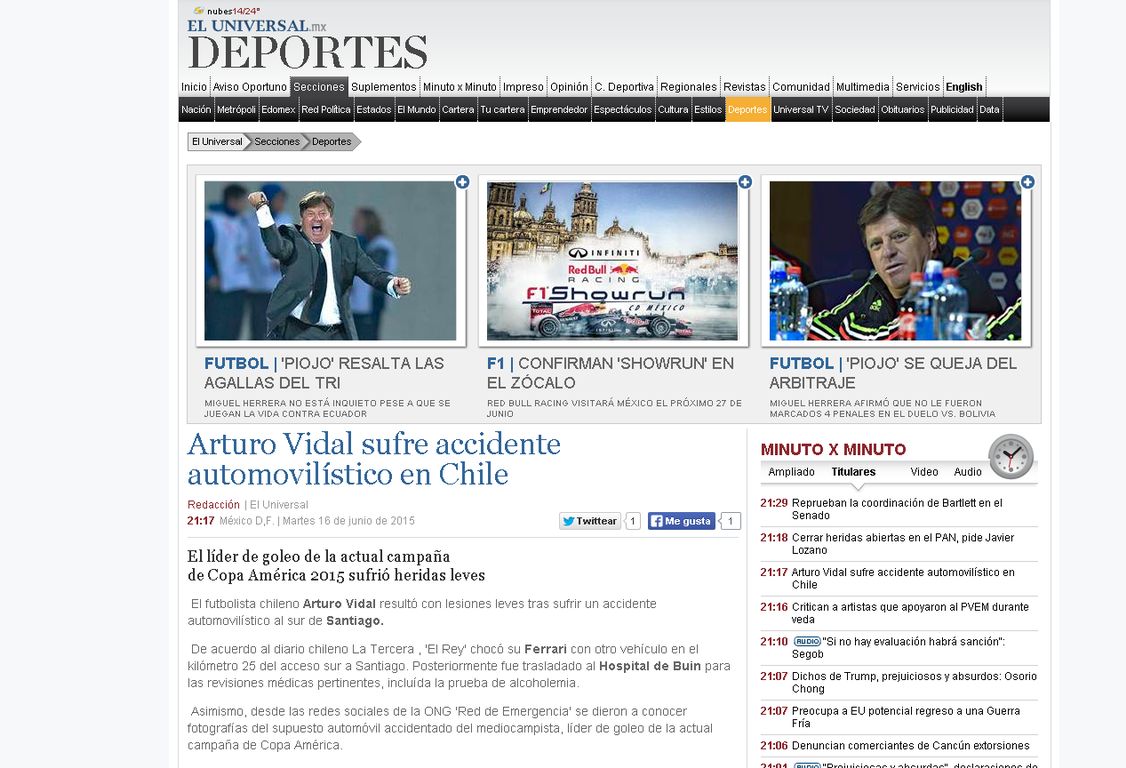The height and width of the screenshot is (768, 1126).
Task: Open Red Política section
Action: (x=325, y=109)
